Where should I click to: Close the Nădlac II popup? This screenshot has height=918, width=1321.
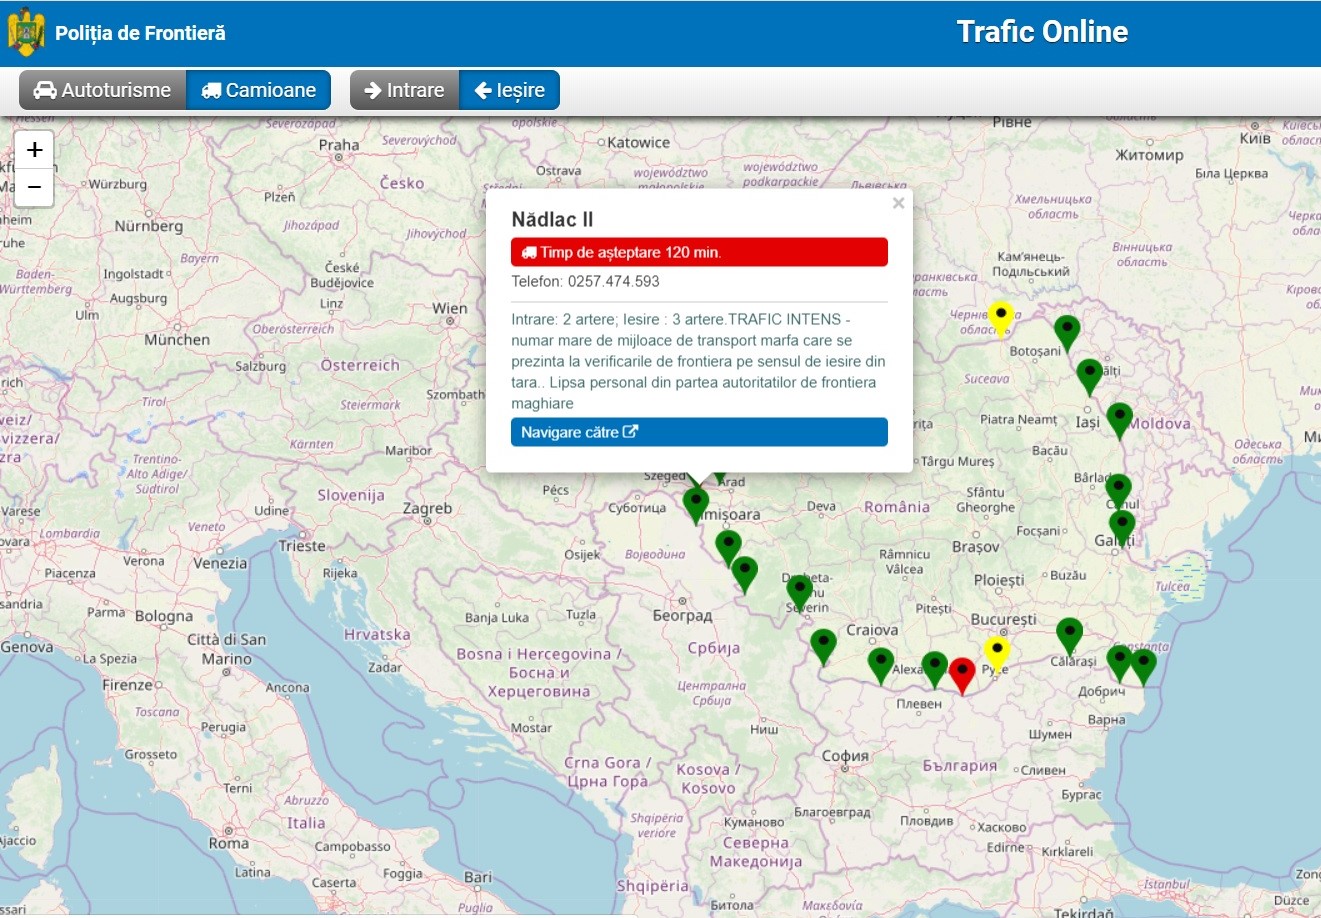(898, 203)
